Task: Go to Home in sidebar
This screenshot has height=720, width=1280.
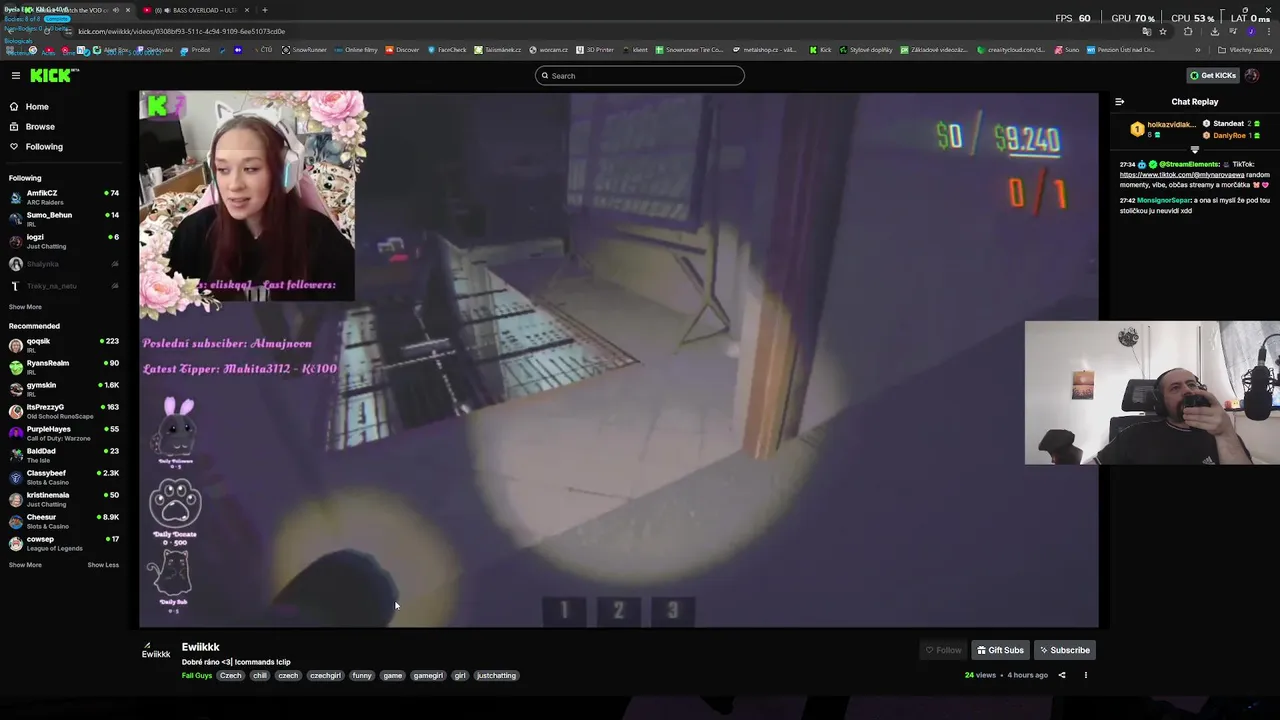Action: (x=37, y=107)
